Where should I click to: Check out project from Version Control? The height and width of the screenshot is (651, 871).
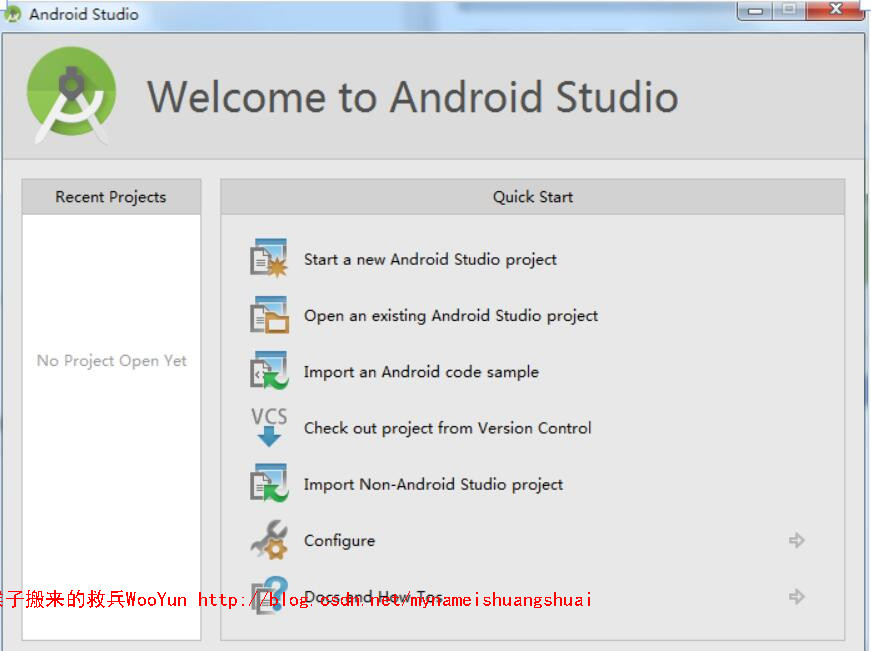[x=447, y=428]
